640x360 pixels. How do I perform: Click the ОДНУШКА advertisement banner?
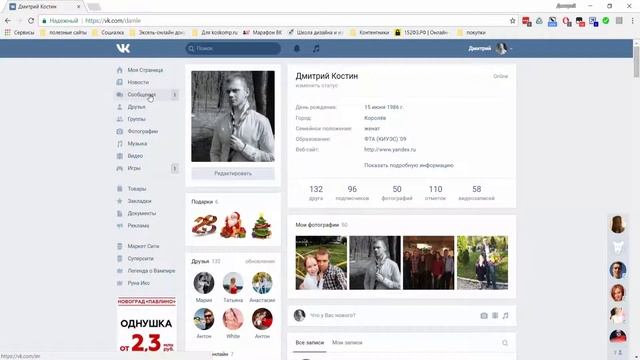click(147, 324)
